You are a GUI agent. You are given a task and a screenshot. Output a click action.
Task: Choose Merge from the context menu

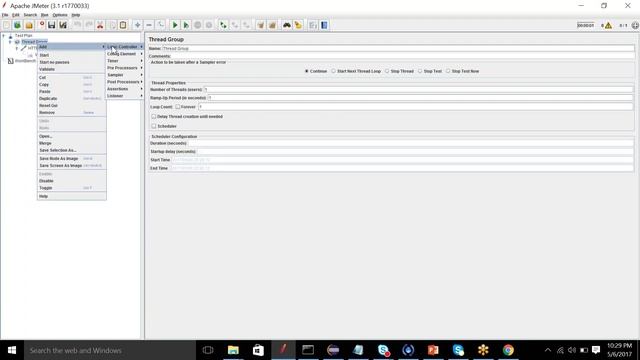(x=71, y=143)
